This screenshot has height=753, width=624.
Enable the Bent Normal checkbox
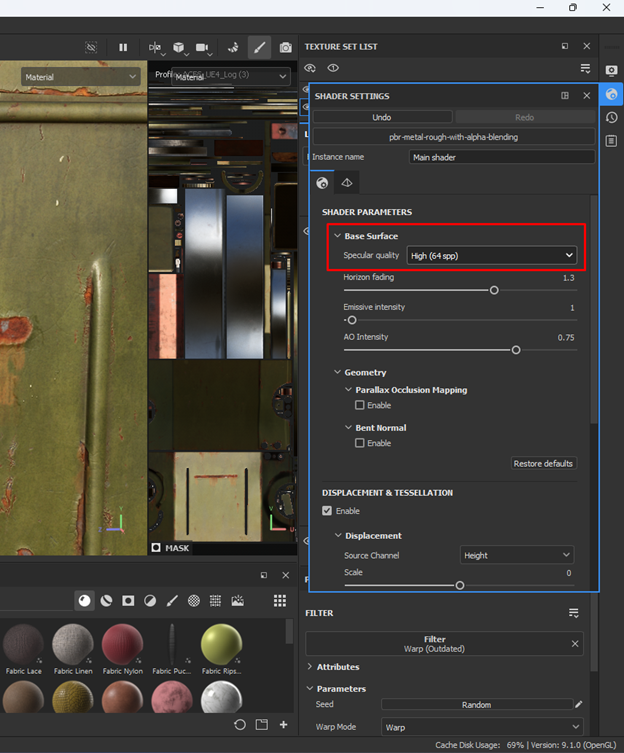pos(360,443)
